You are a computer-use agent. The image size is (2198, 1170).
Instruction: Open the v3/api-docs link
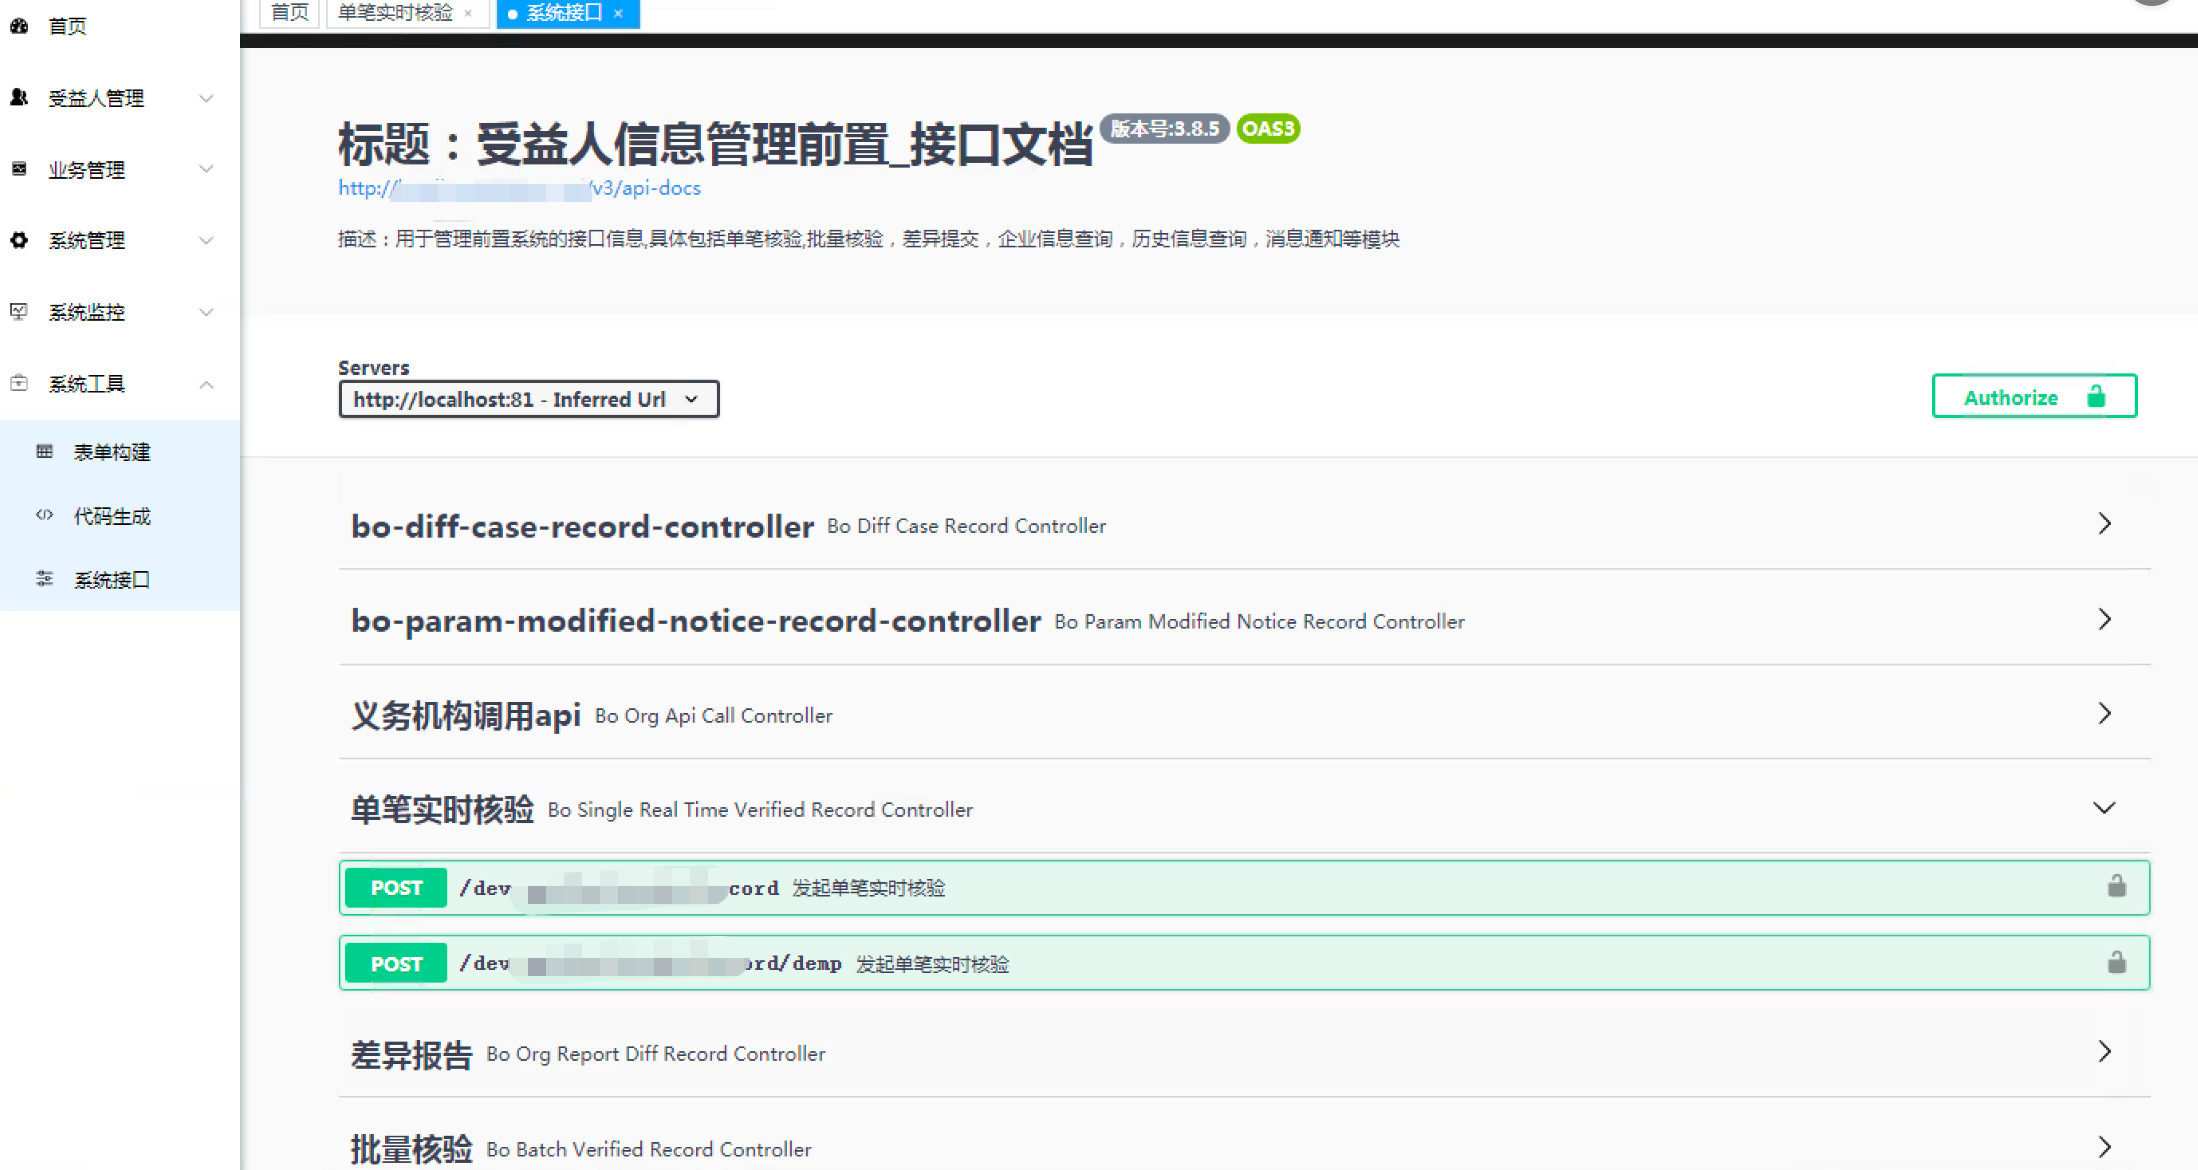[x=520, y=188]
